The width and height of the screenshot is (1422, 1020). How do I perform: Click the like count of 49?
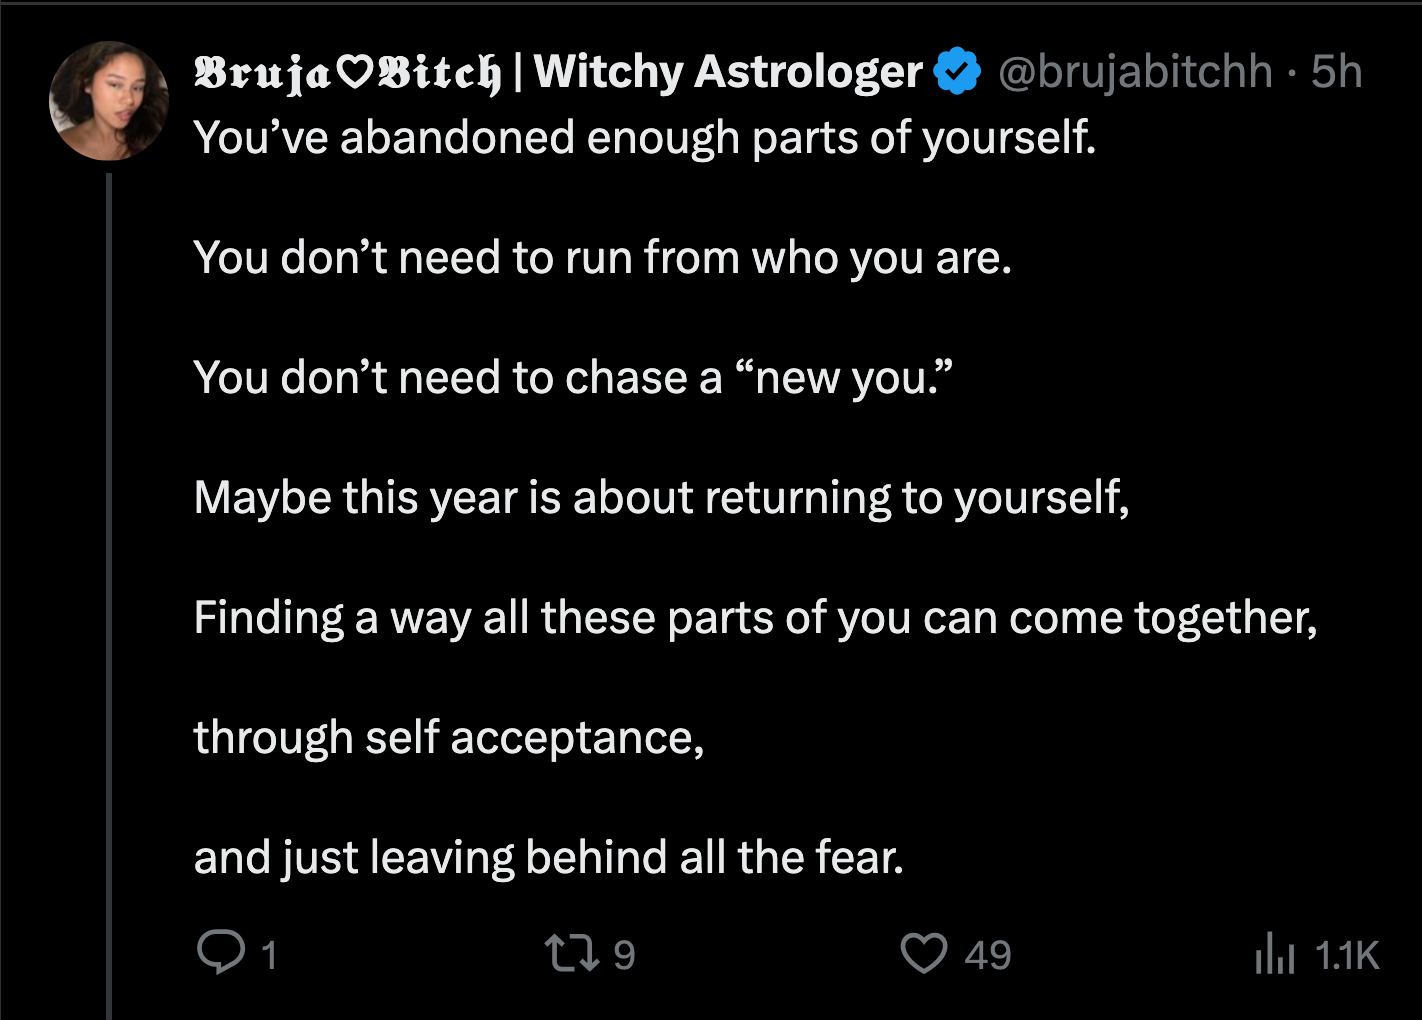click(987, 955)
